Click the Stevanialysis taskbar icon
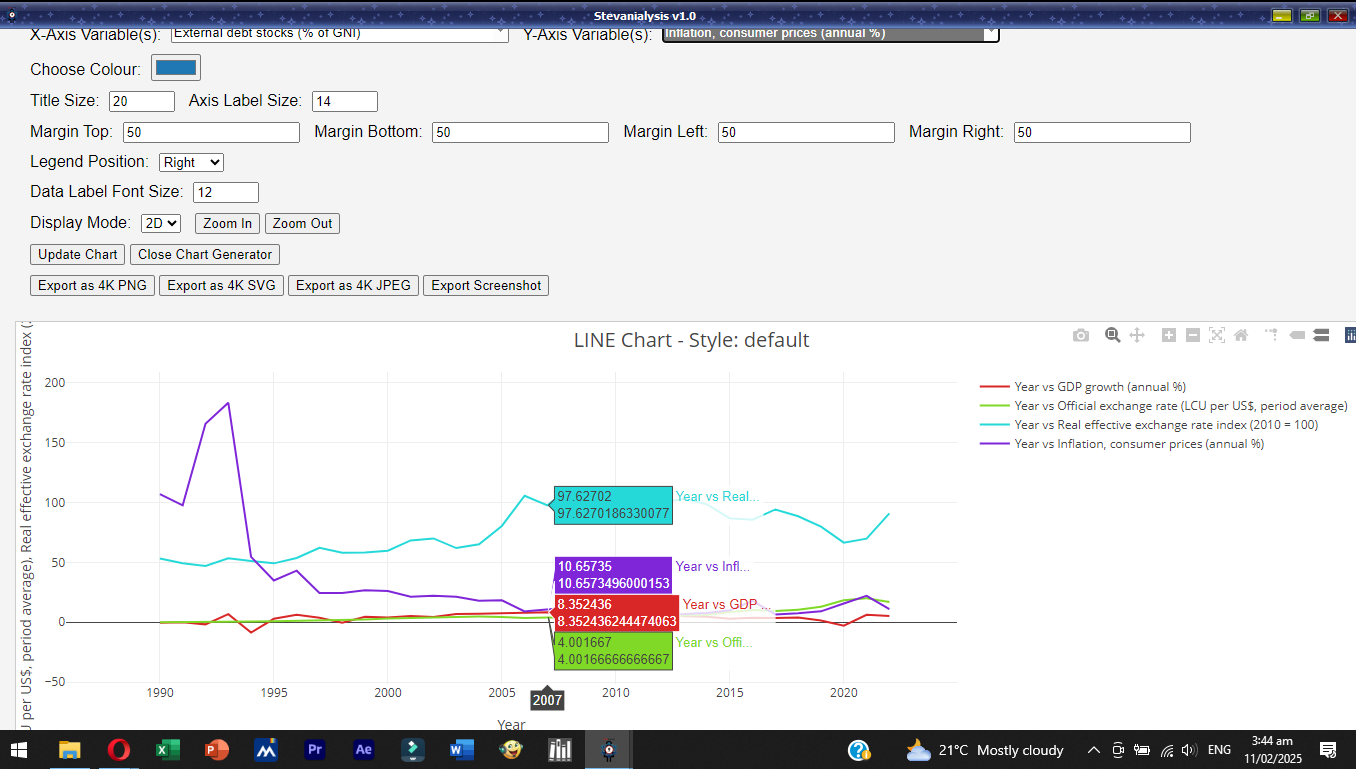1356x769 pixels. click(x=608, y=749)
